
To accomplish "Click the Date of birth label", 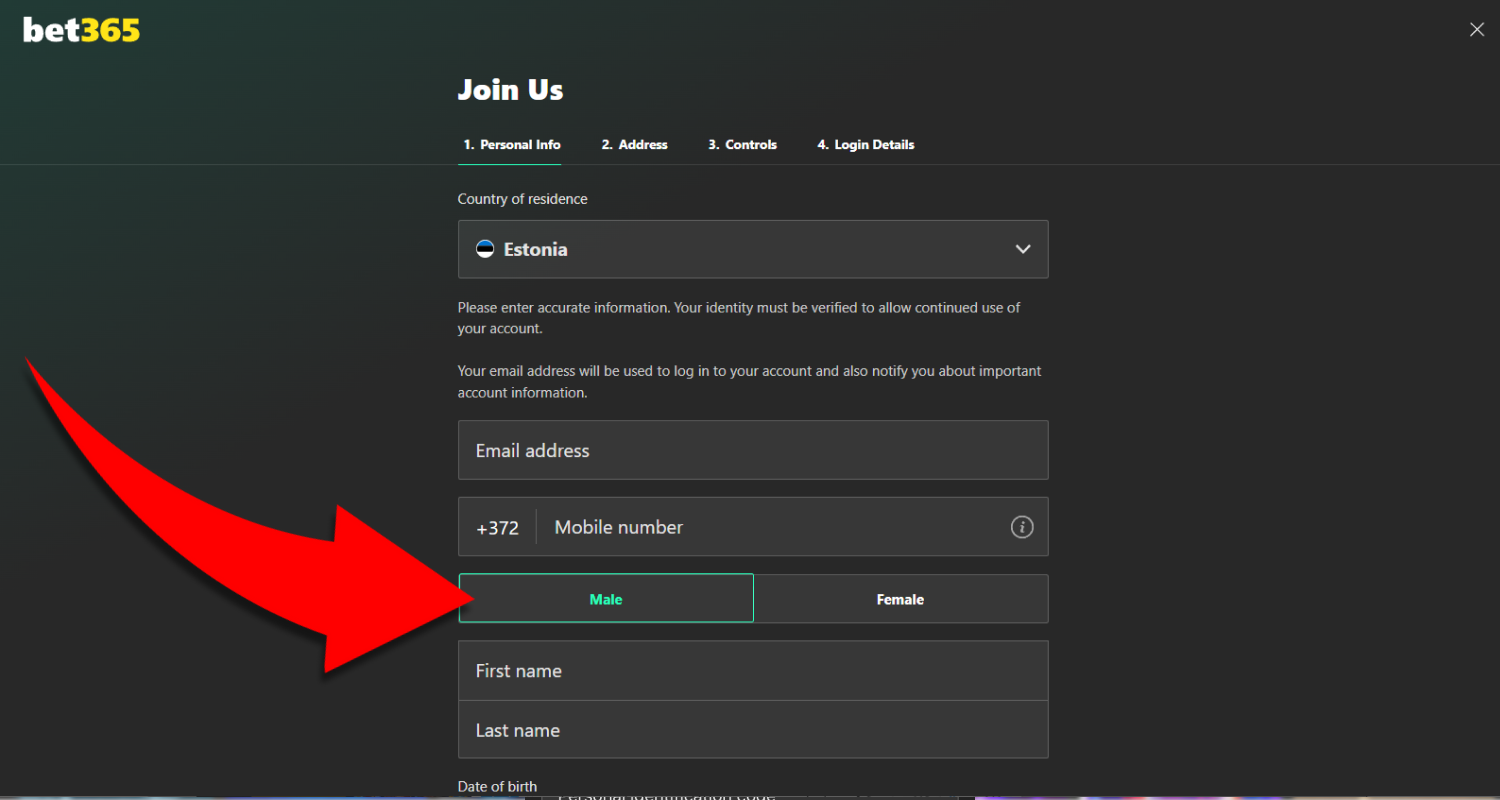I will point(497,786).
